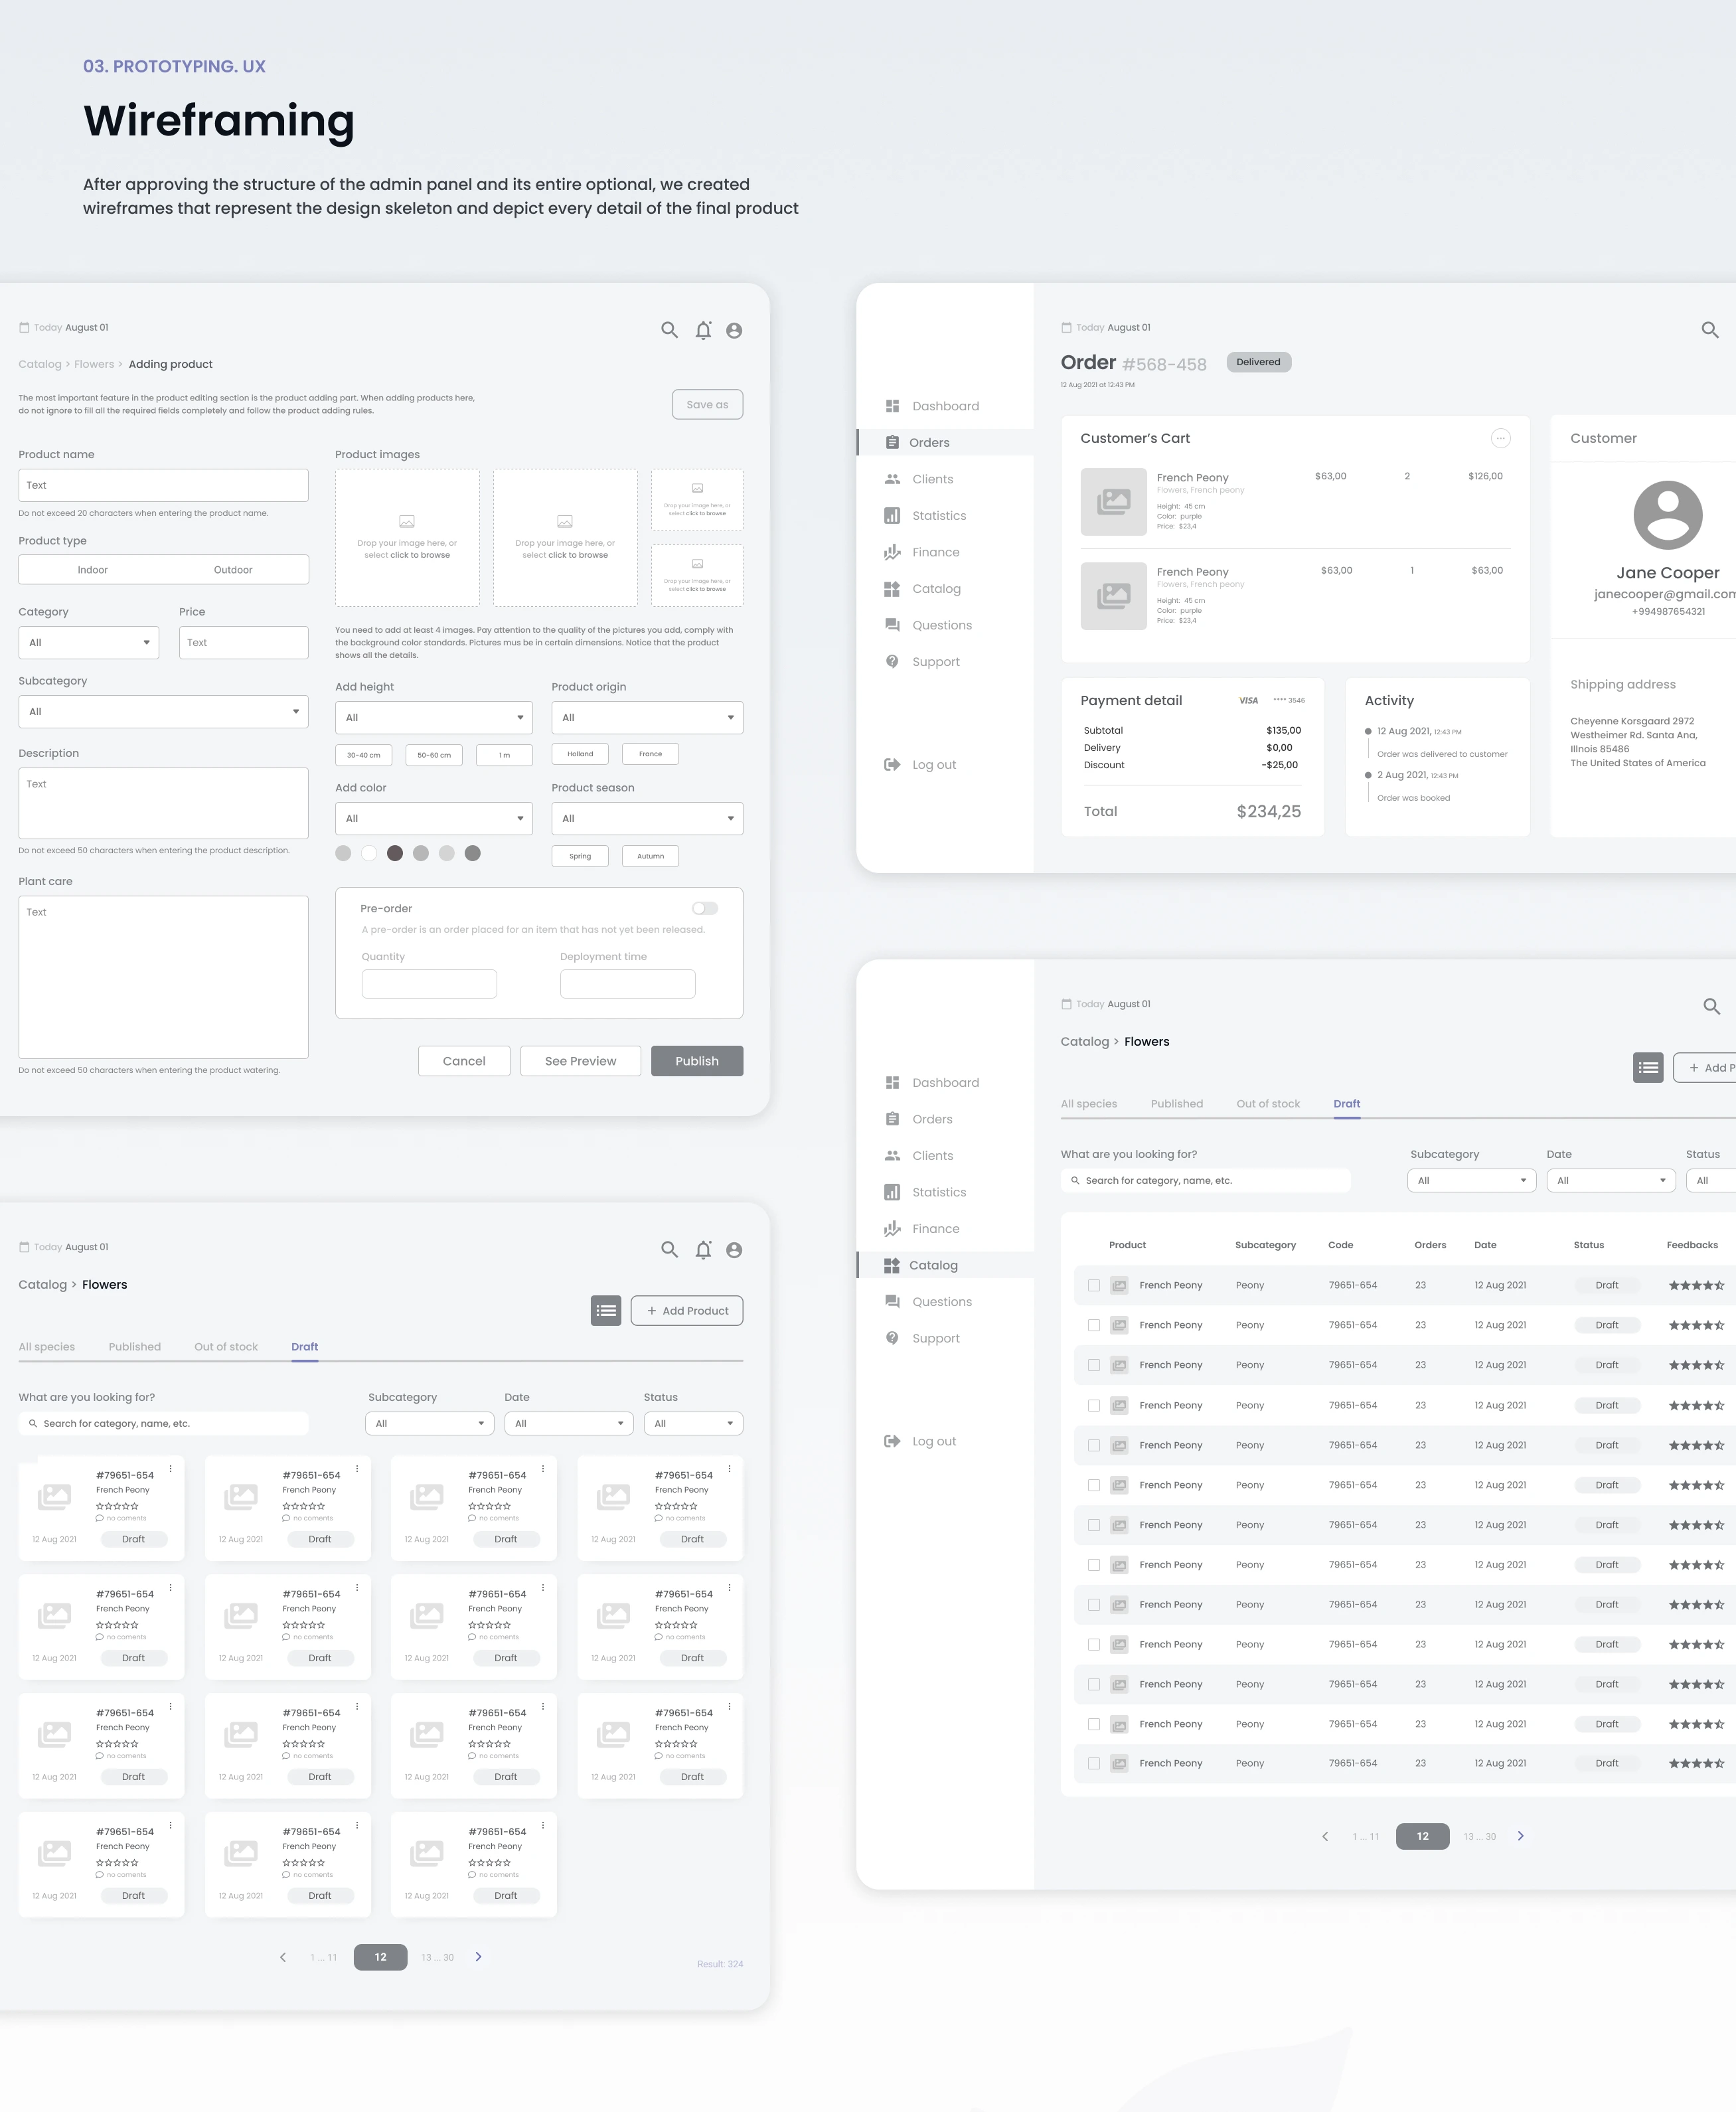Viewport: 1736px width, 2112px height.
Task: Click the Add Product button in grid panel
Action: 687,1310
